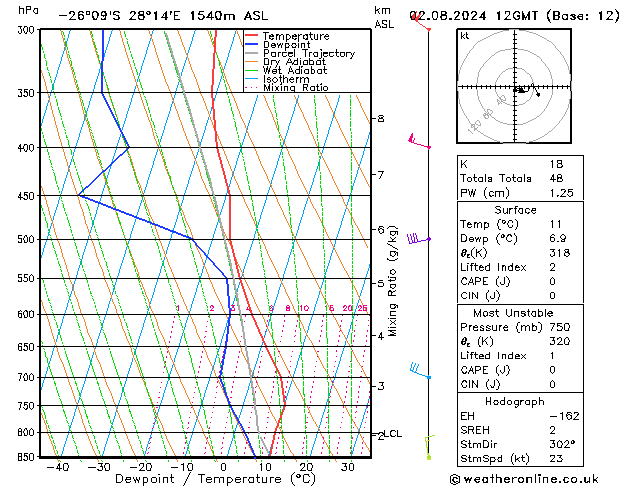Screen dimensions: 629x486
Task: Click the LCL marker label
Action: (x=392, y=433)
